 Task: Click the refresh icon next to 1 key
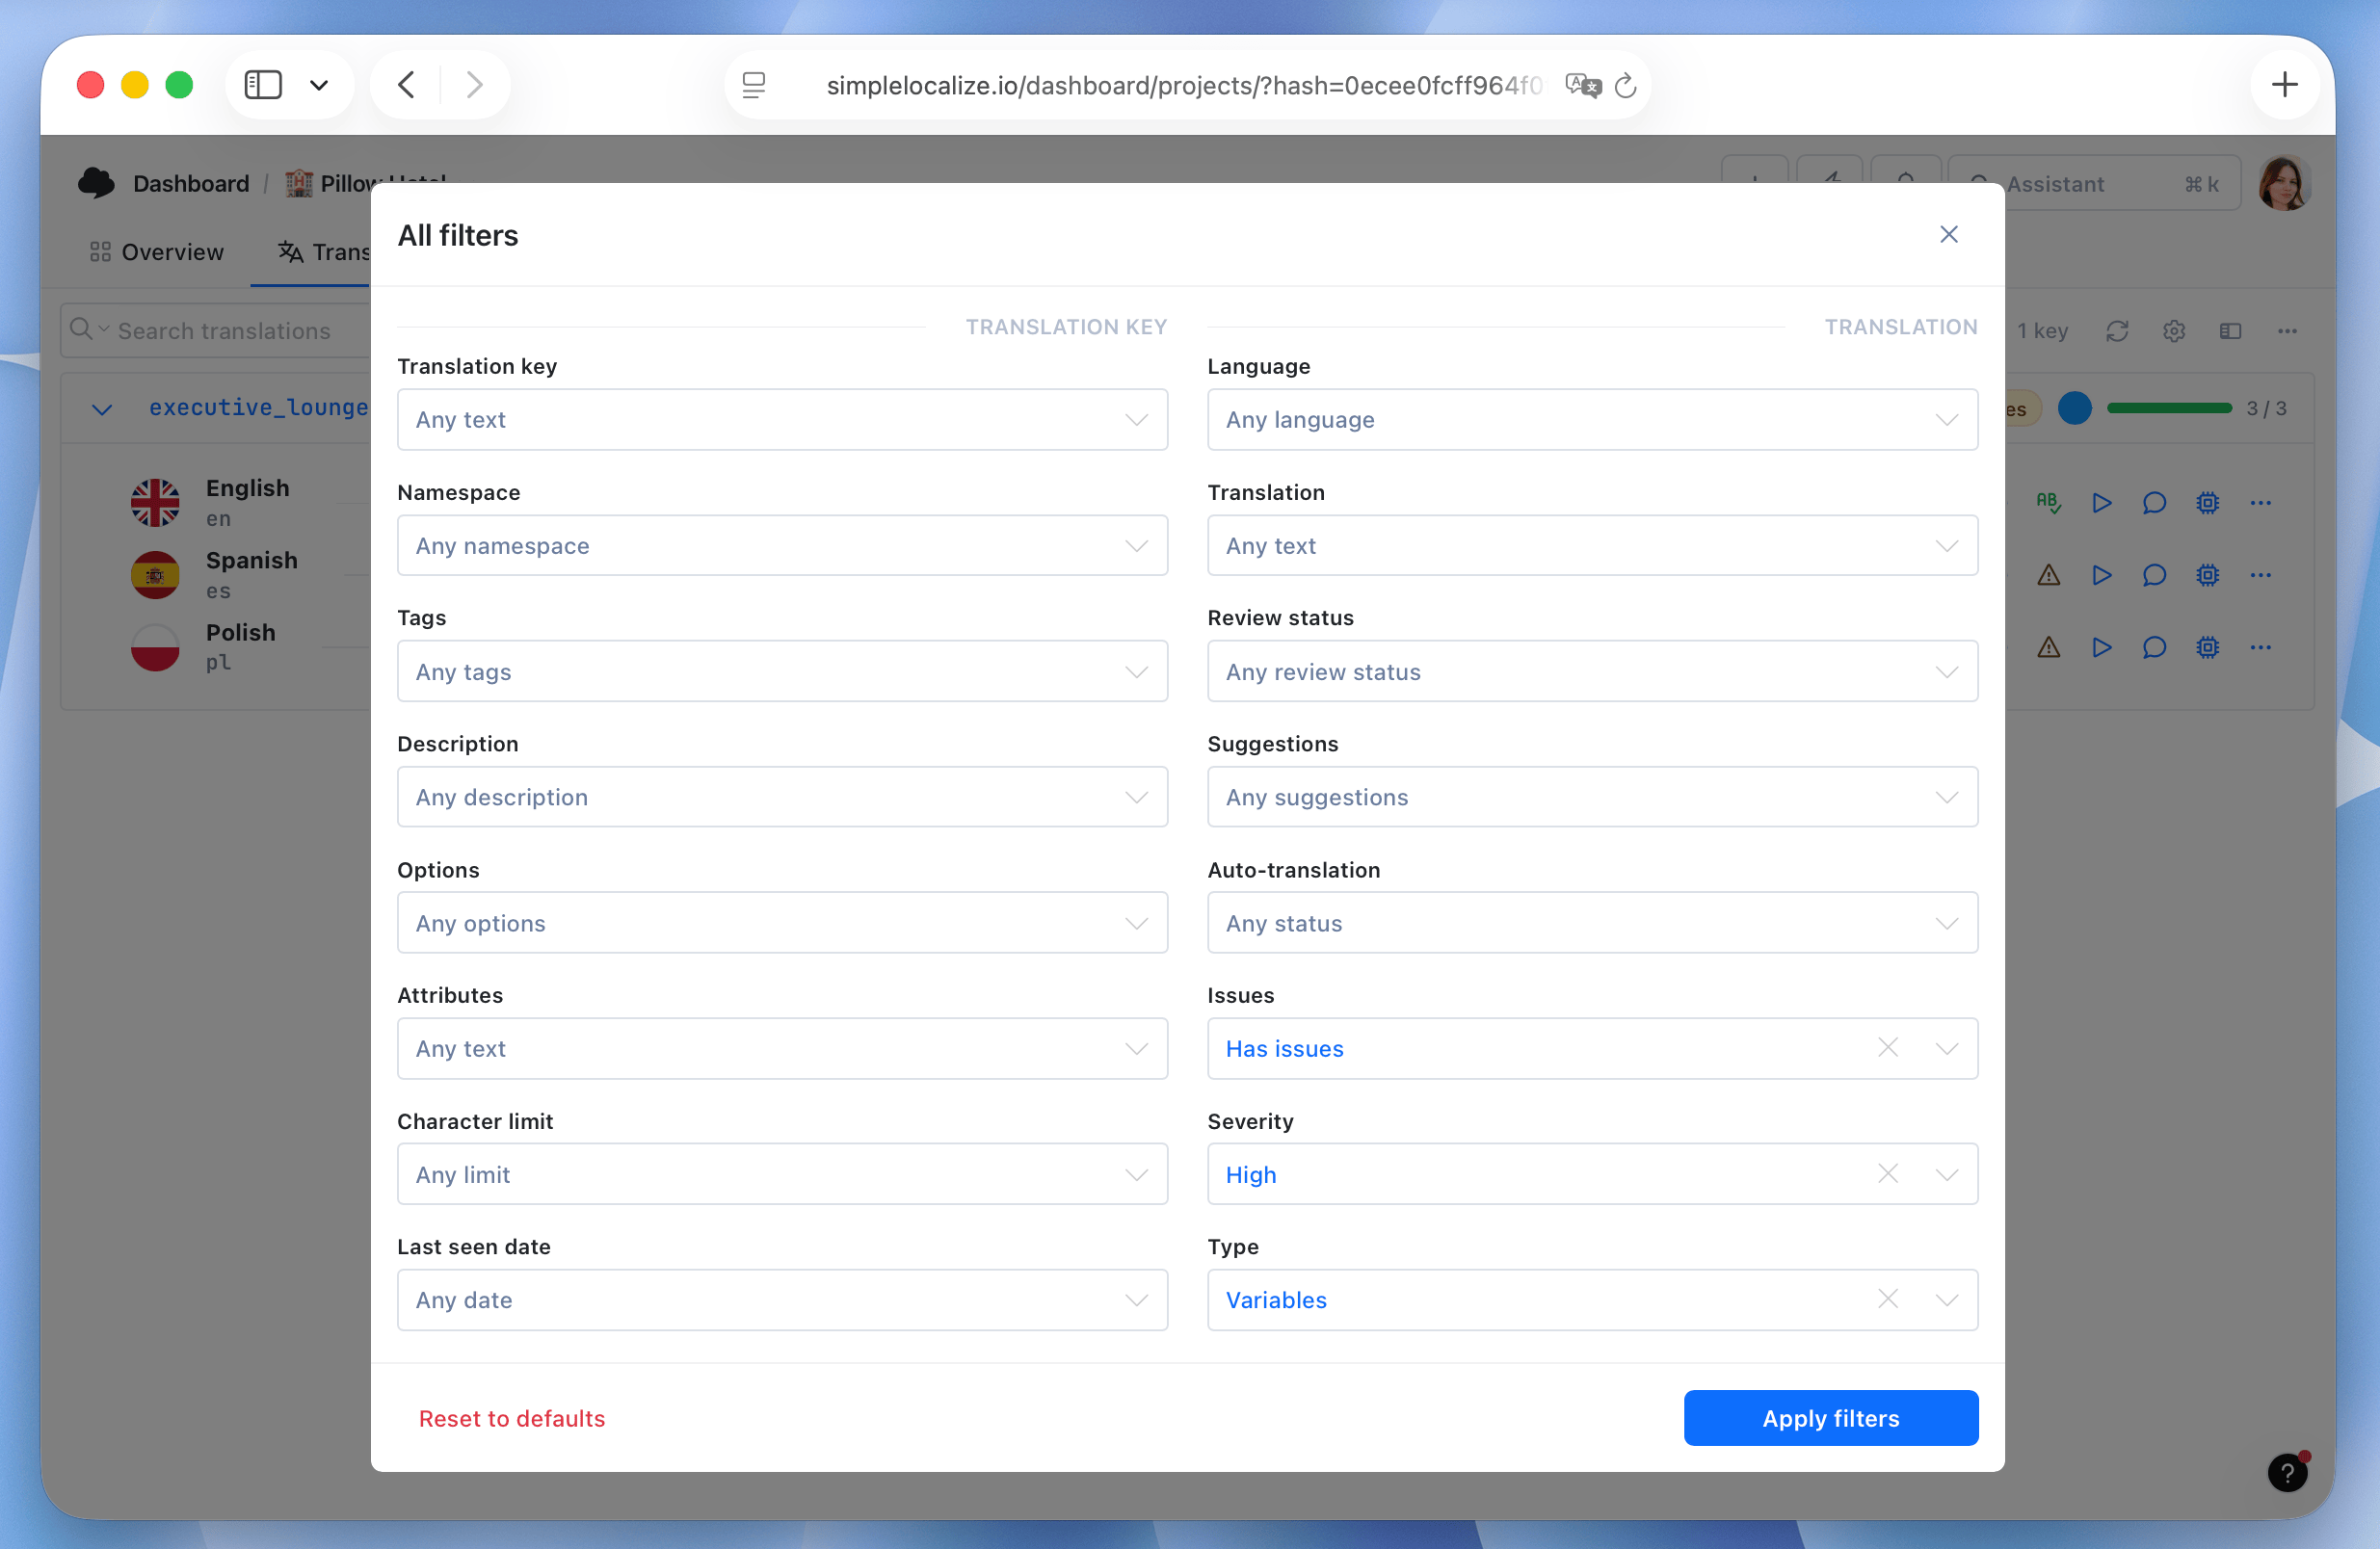click(2117, 331)
